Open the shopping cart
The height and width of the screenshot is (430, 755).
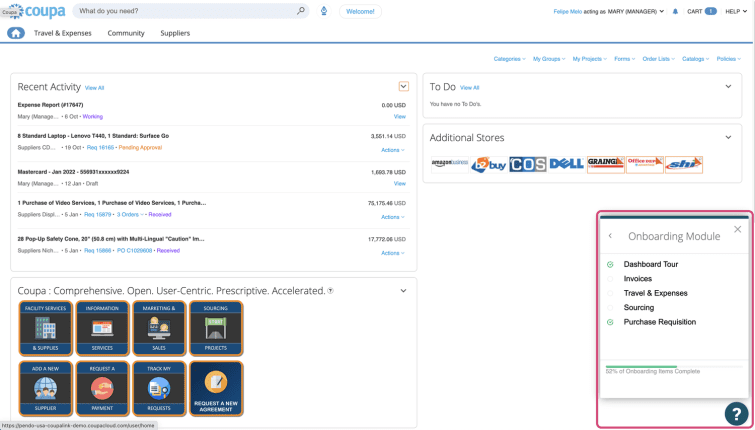pos(702,12)
